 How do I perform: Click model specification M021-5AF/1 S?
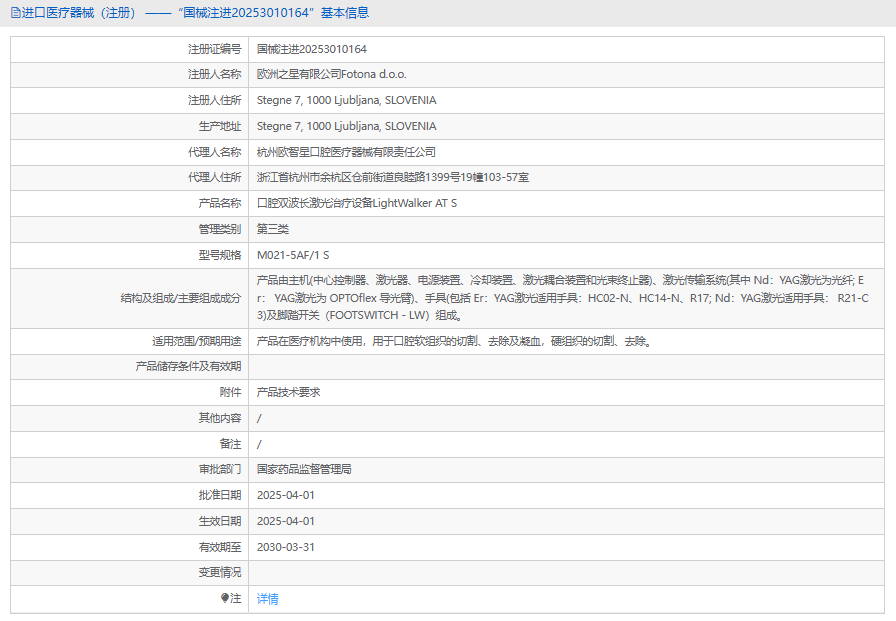point(292,255)
